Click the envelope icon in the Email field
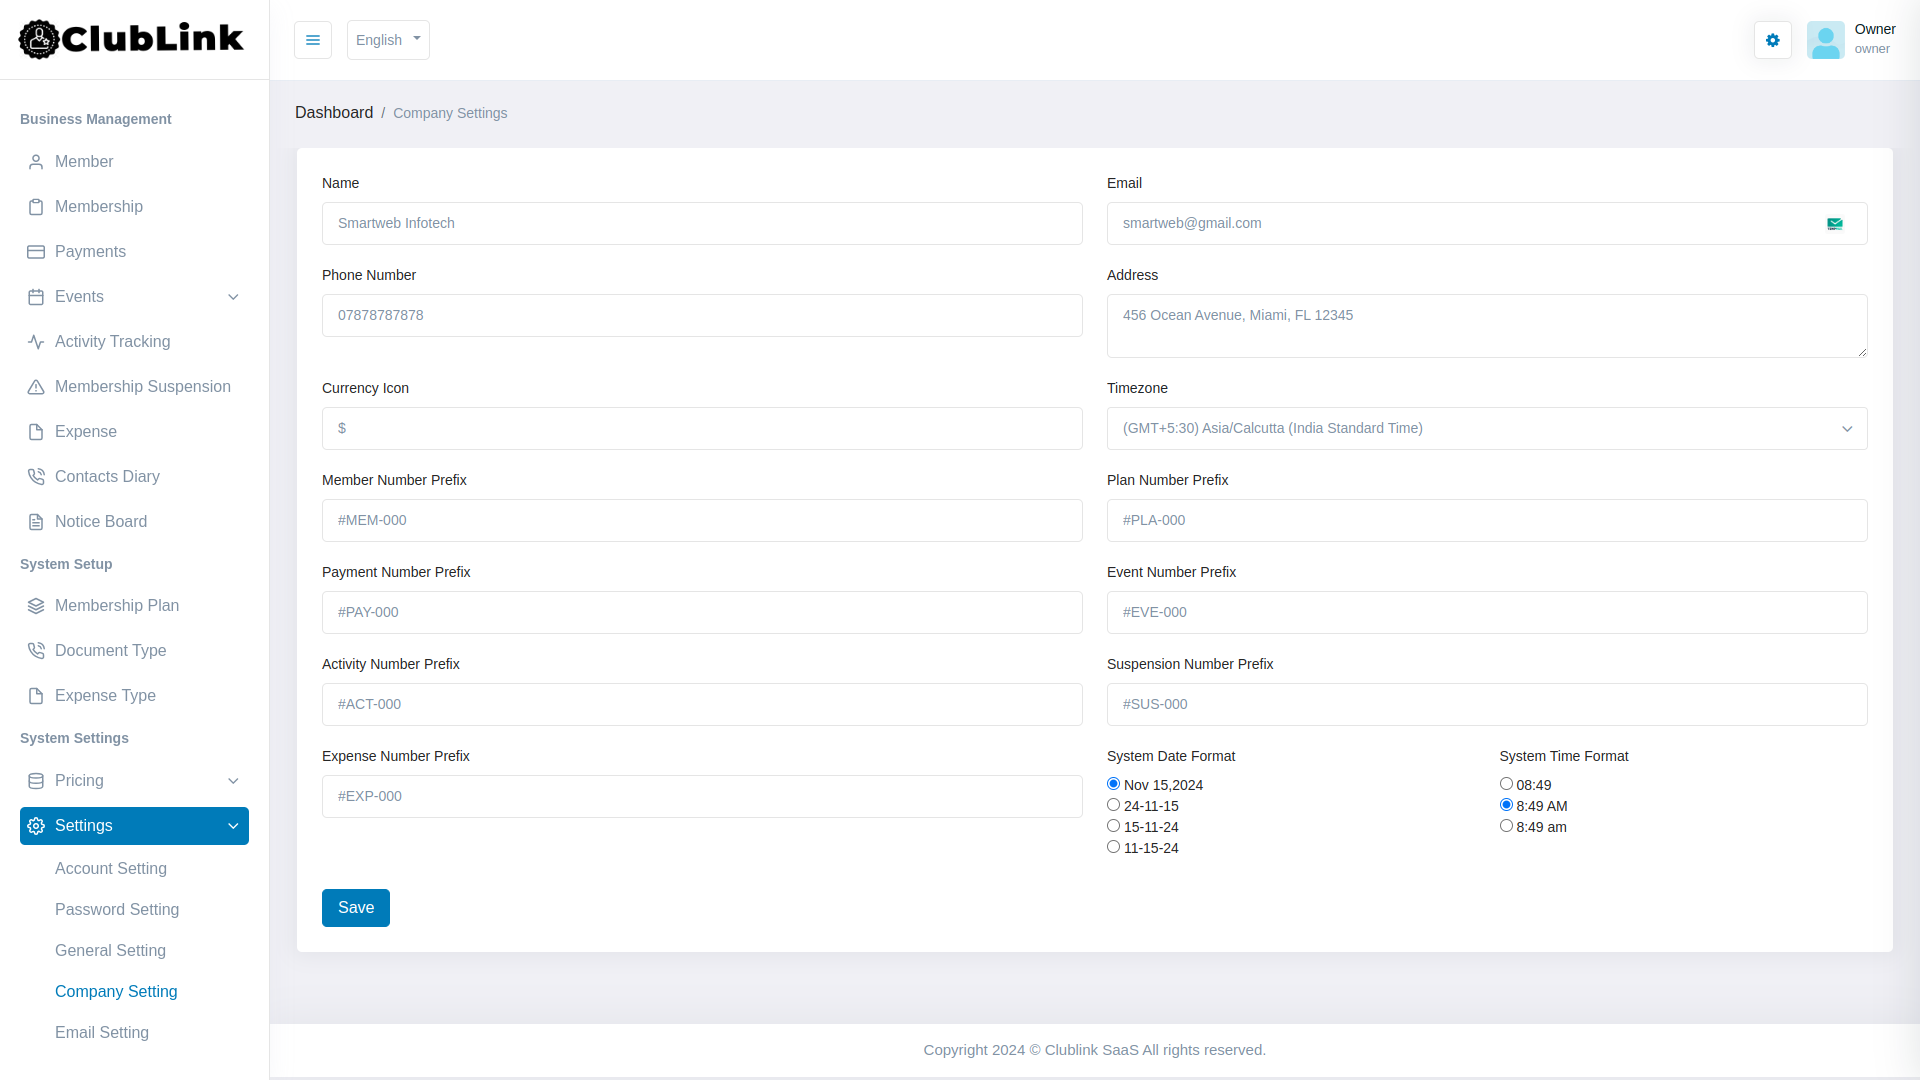Image resolution: width=1920 pixels, height=1080 pixels. pyautogui.click(x=1835, y=223)
